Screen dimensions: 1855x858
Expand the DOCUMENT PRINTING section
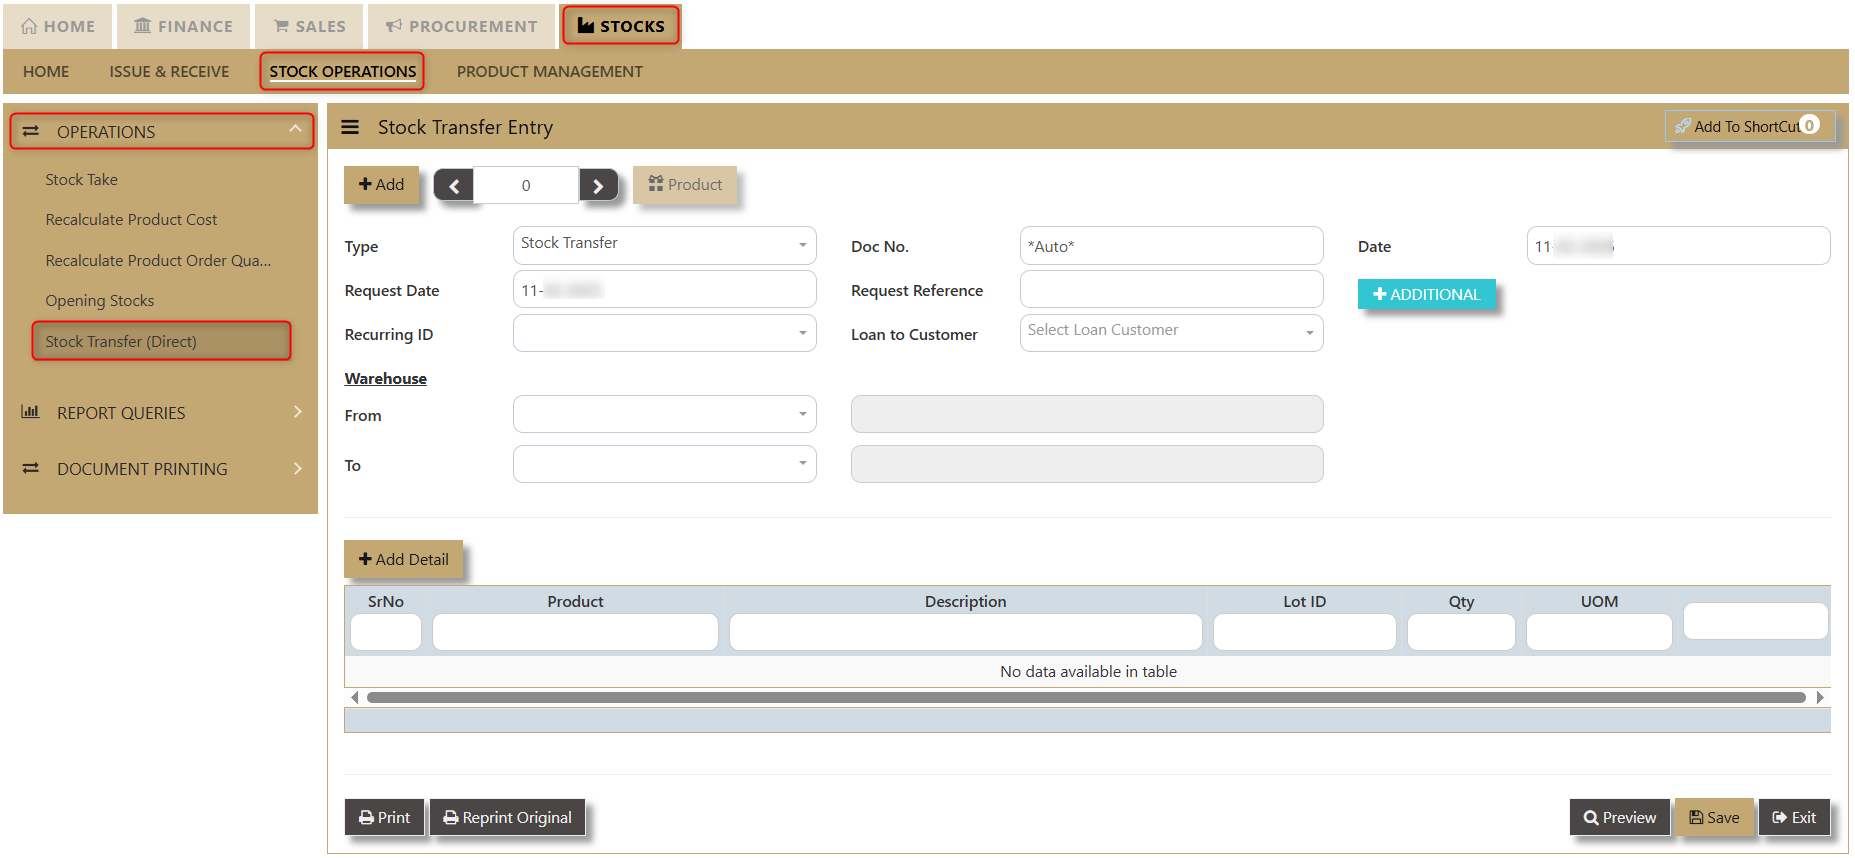click(161, 469)
